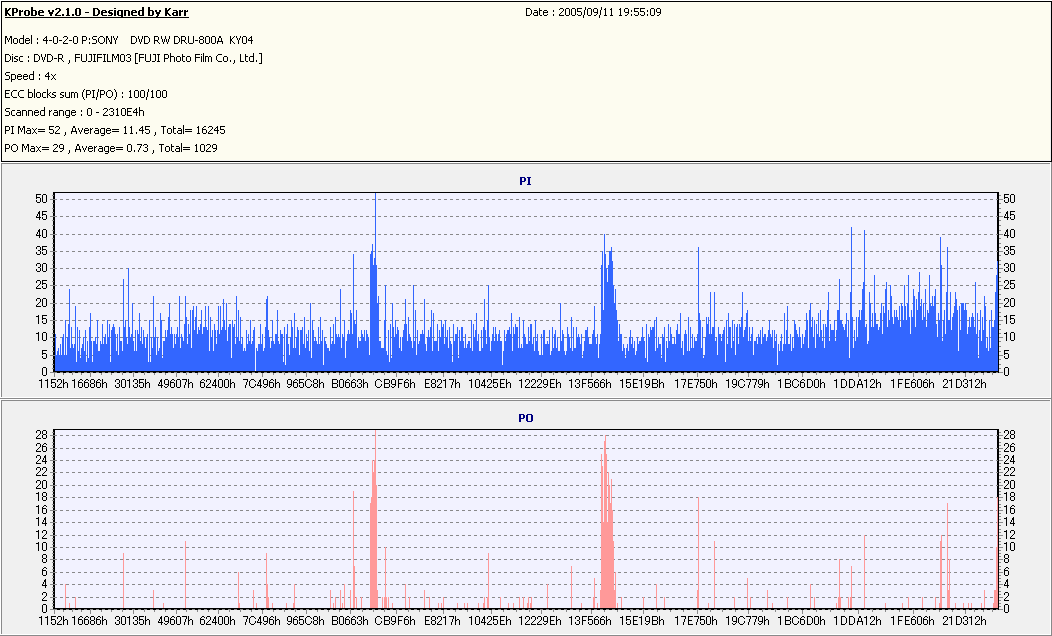Click the "PO" chart title
This screenshot has height=636, width=1052.
[x=525, y=418]
